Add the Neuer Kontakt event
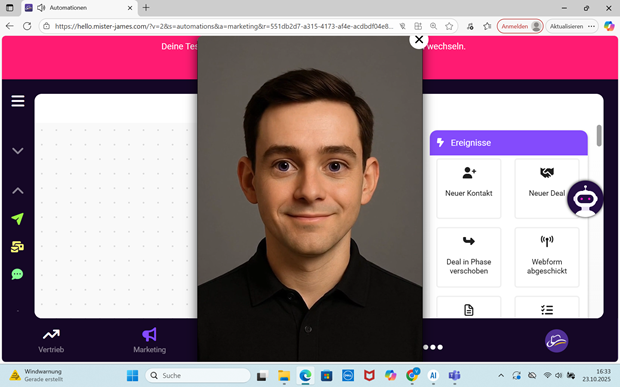Screen dimensions: 620x387 [x=469, y=189]
